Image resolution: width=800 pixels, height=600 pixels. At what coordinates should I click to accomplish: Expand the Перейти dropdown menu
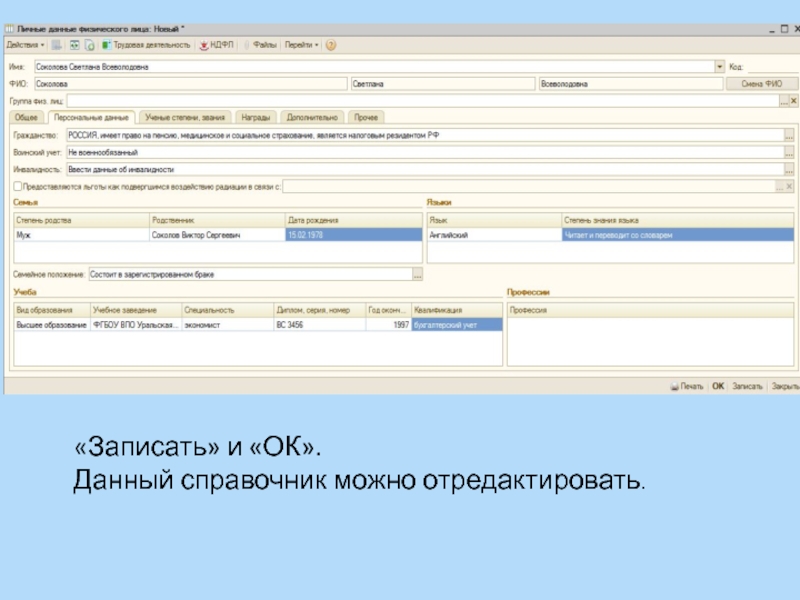[302, 45]
